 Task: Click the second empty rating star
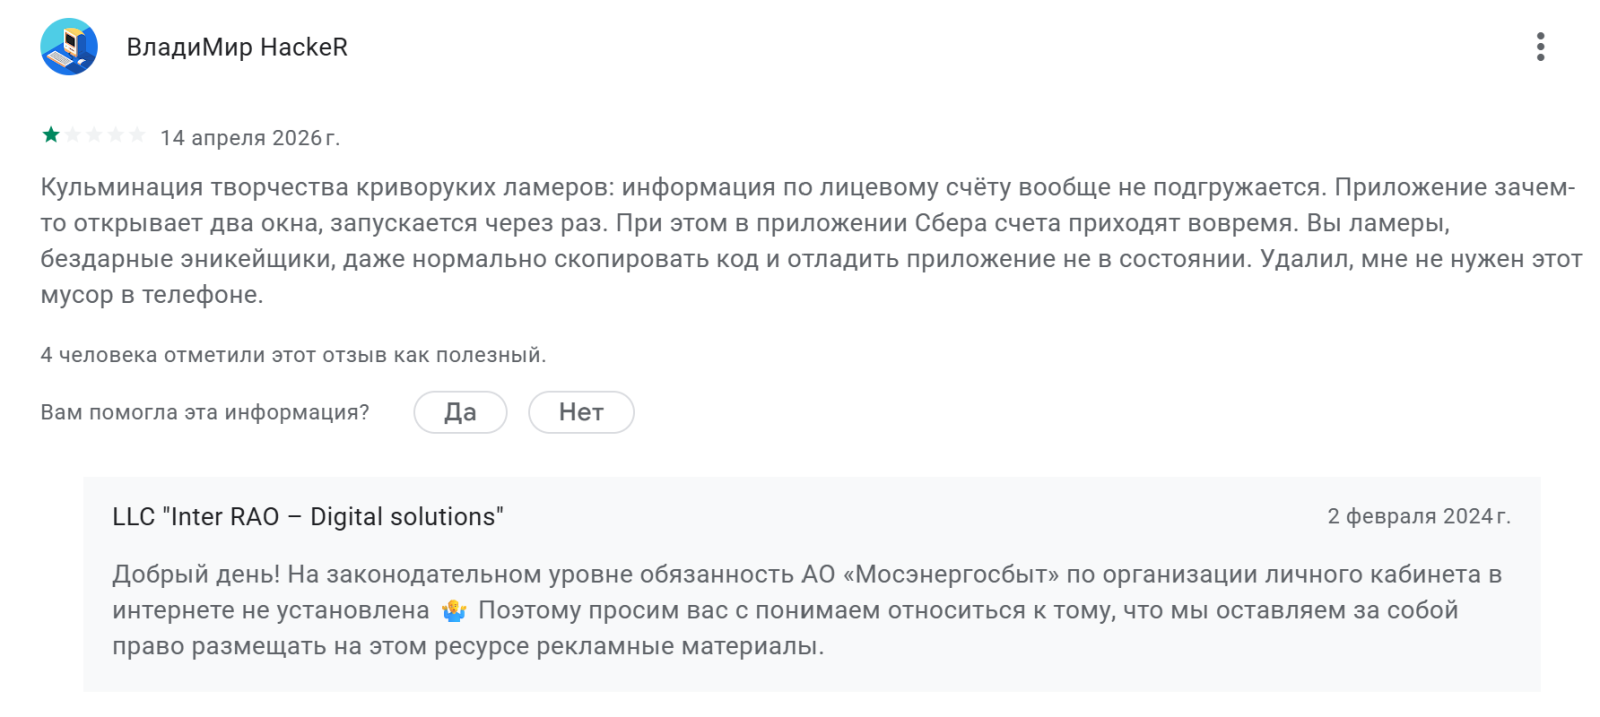pos(73,135)
